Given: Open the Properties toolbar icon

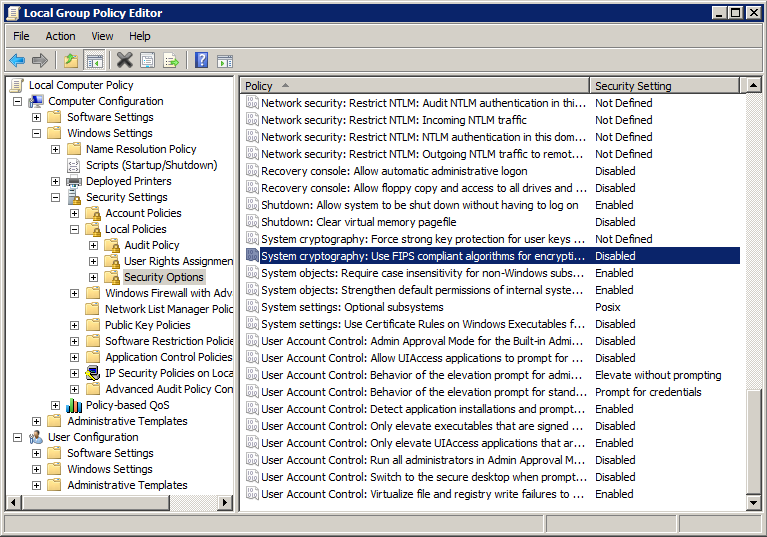Looking at the screenshot, I should [x=147, y=61].
